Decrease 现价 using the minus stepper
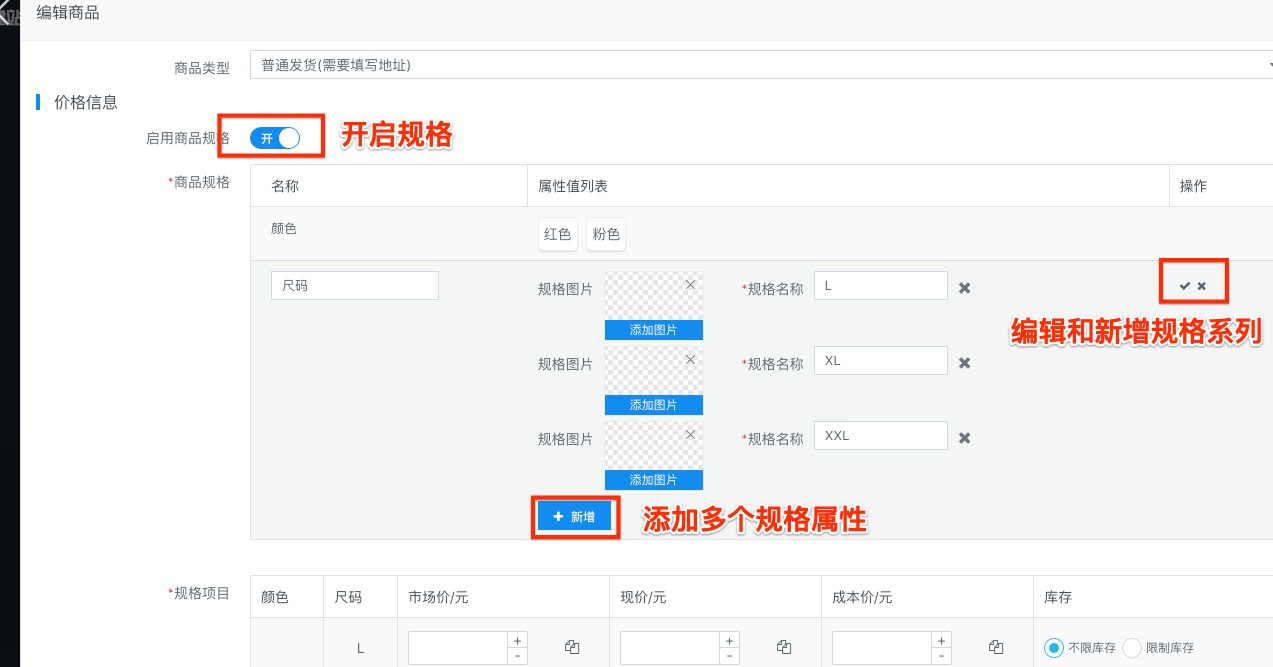 coord(729,656)
